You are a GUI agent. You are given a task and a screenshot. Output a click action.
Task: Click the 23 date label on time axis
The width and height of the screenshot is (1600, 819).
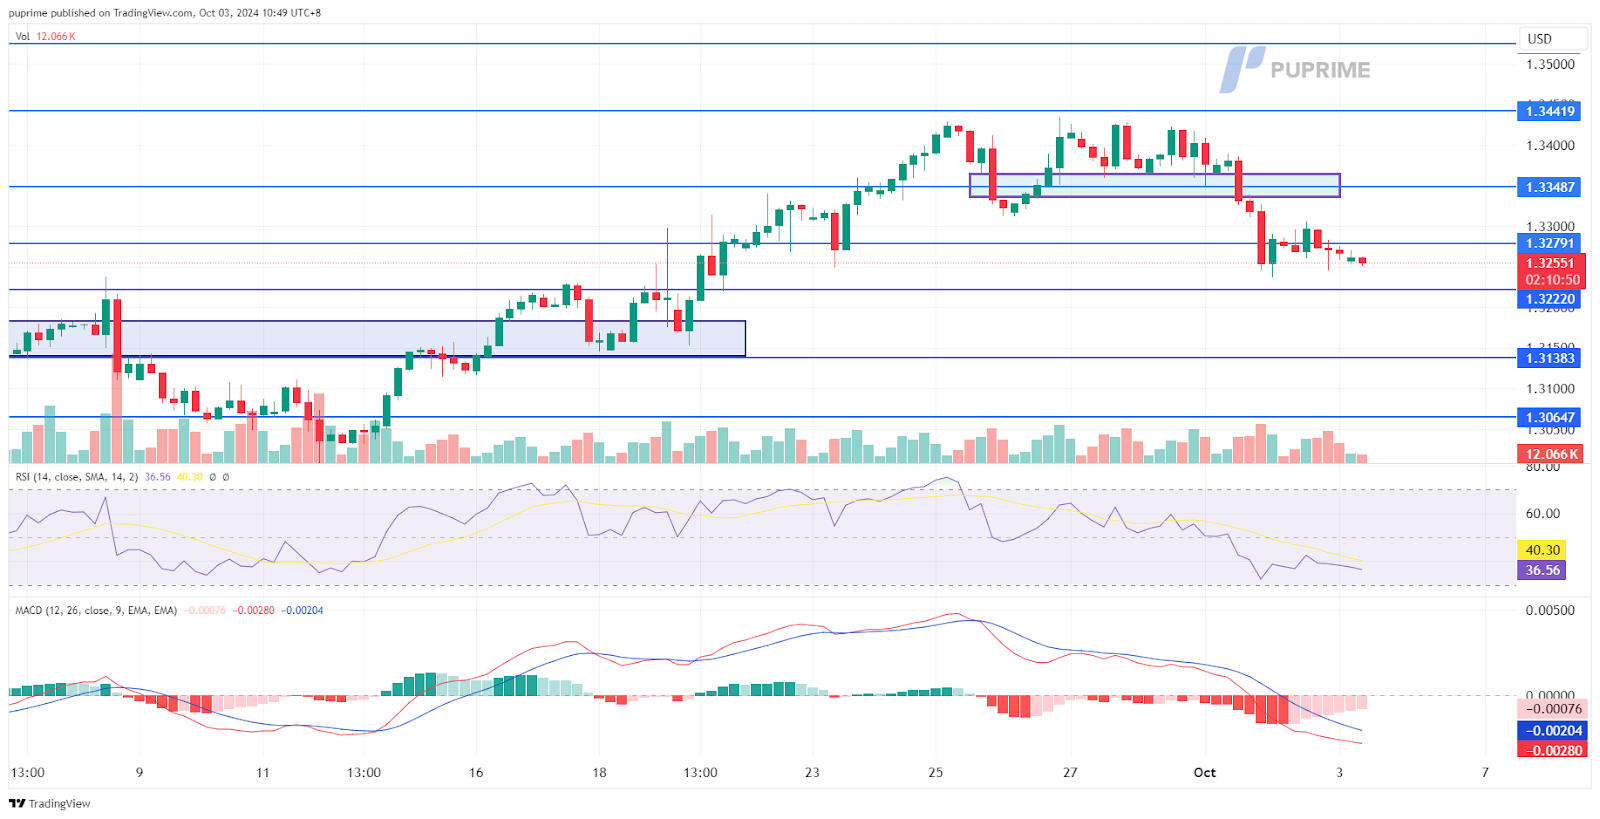click(x=812, y=772)
